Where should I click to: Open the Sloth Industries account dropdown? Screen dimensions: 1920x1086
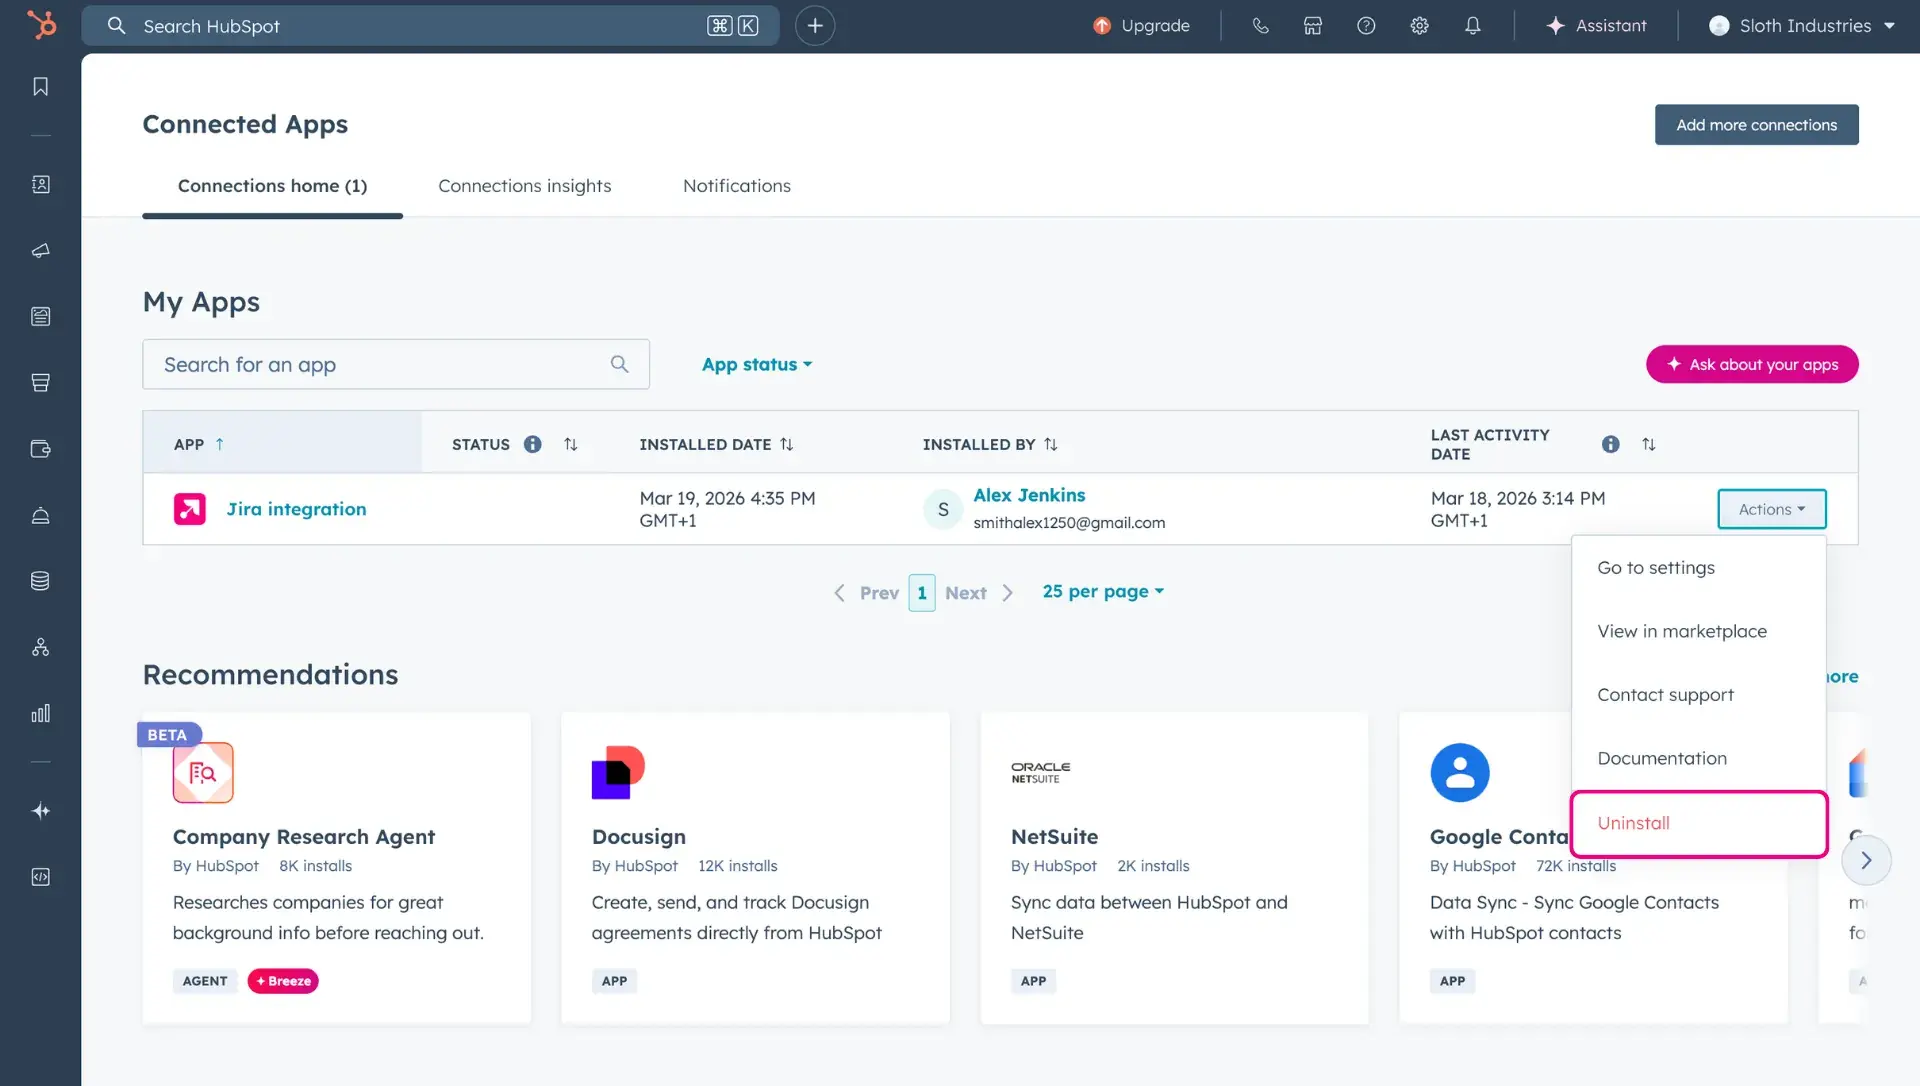click(1800, 25)
